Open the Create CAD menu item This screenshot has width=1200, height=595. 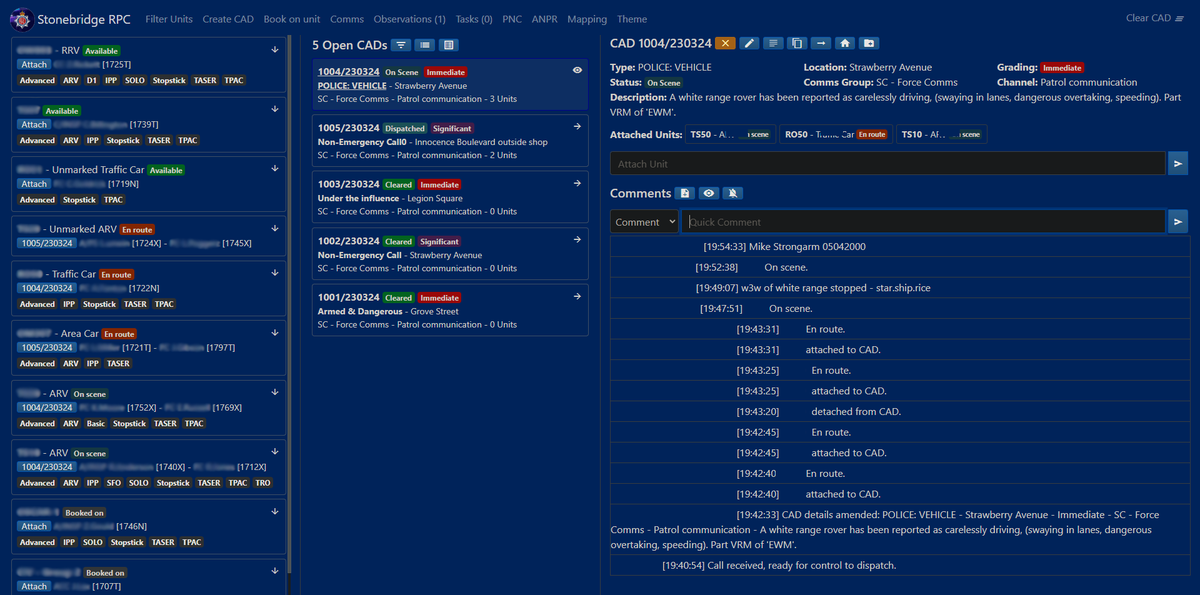tap(228, 19)
